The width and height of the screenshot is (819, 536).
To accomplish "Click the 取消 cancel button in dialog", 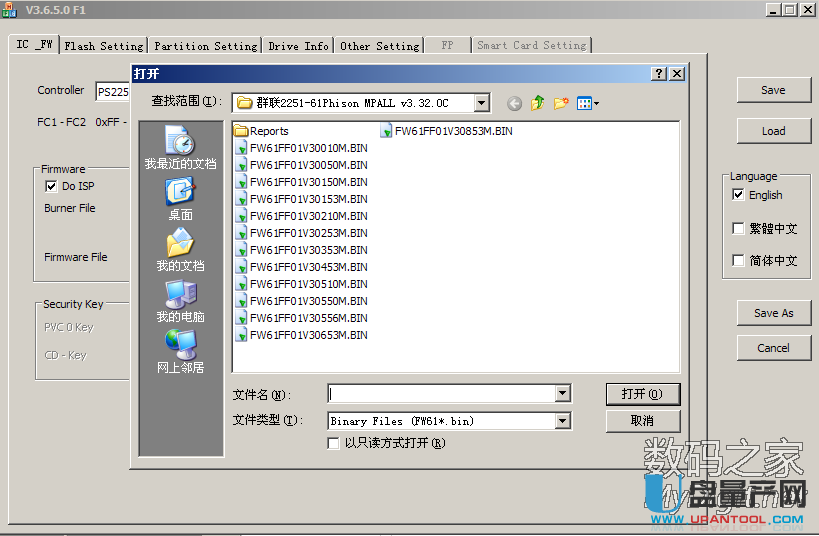I will point(642,421).
